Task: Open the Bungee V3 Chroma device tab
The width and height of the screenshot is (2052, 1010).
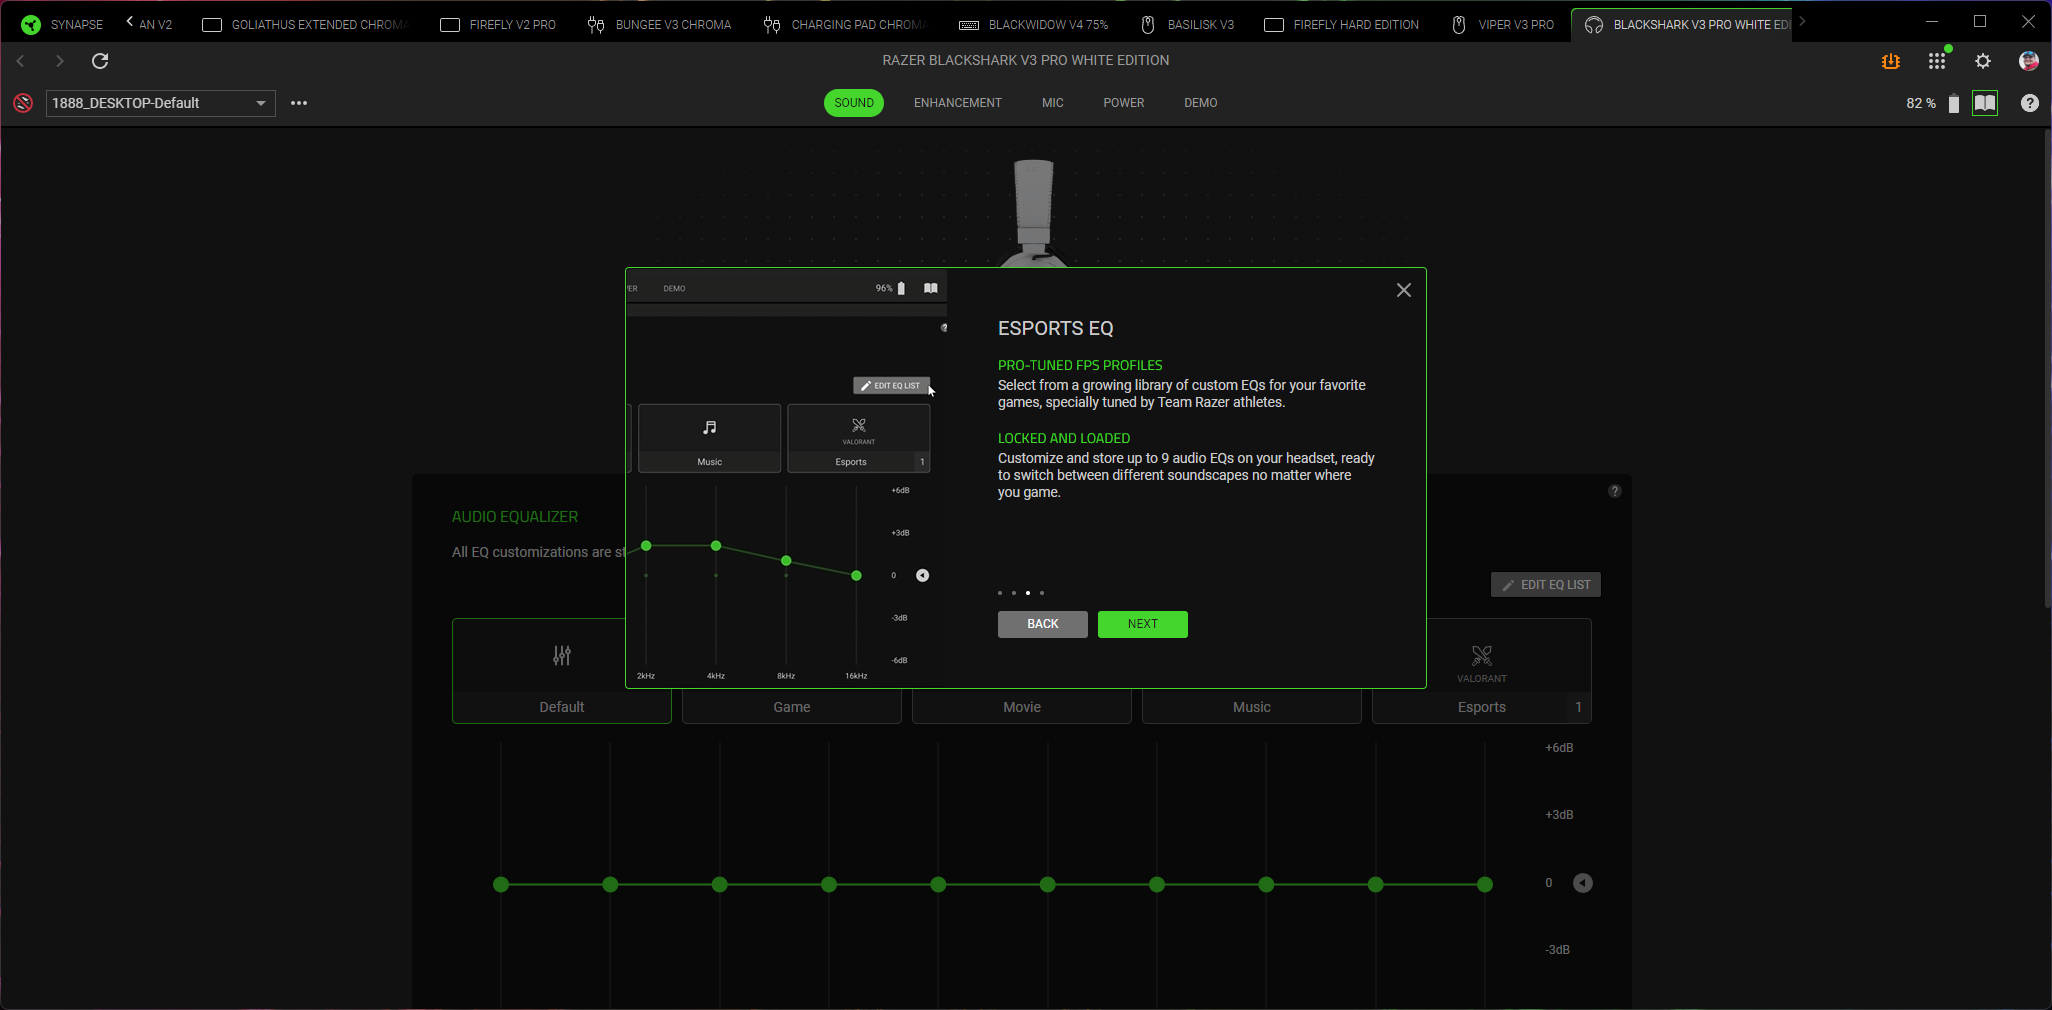Action: tap(660, 24)
